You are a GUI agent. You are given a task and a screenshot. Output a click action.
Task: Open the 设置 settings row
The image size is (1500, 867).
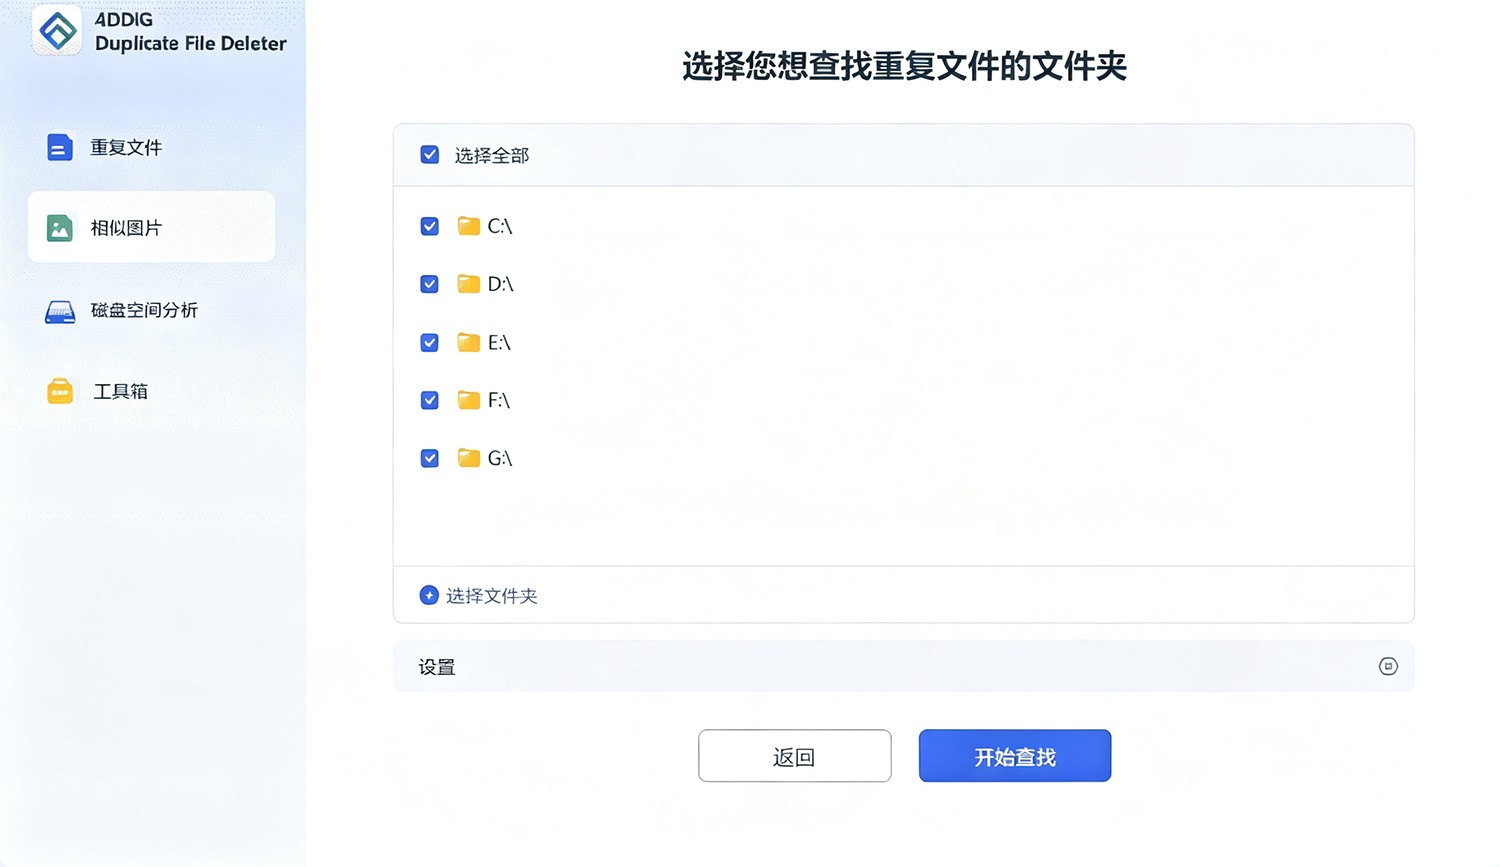(x=904, y=666)
